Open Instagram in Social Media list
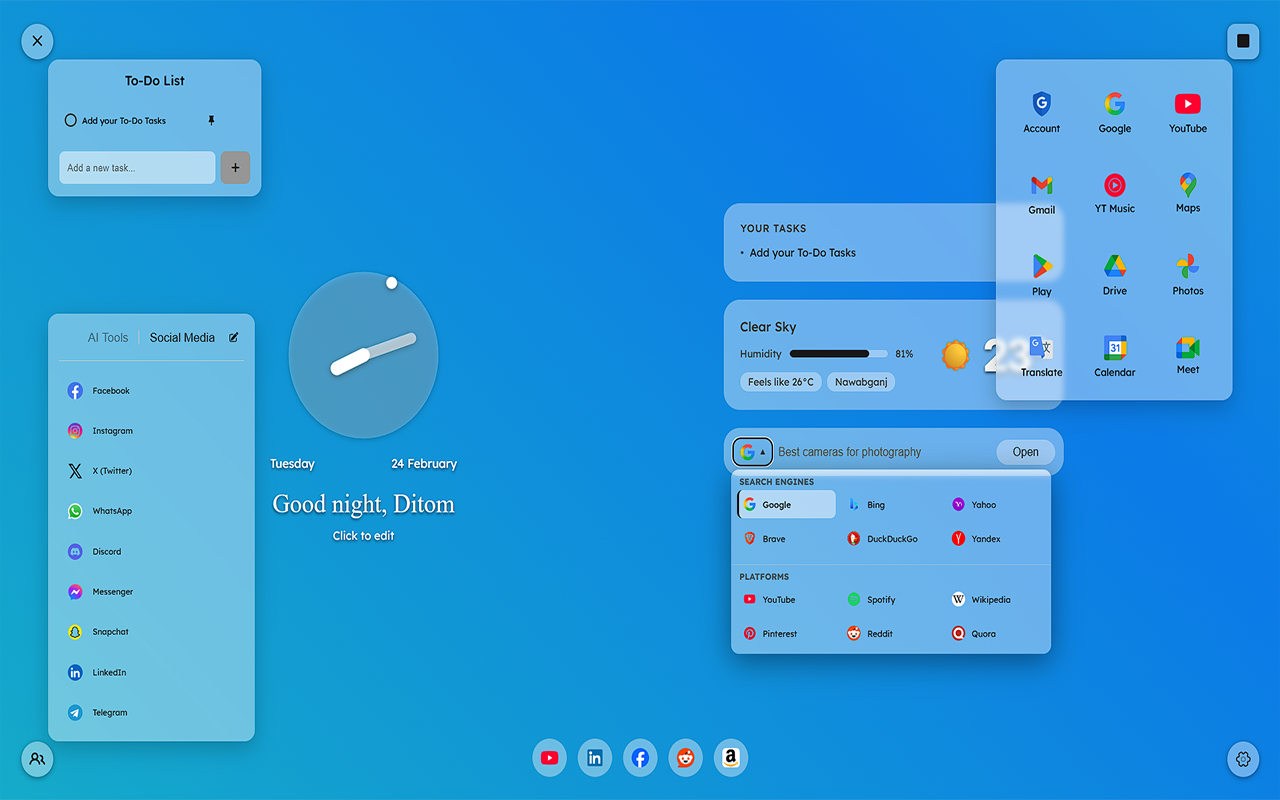 (151, 431)
